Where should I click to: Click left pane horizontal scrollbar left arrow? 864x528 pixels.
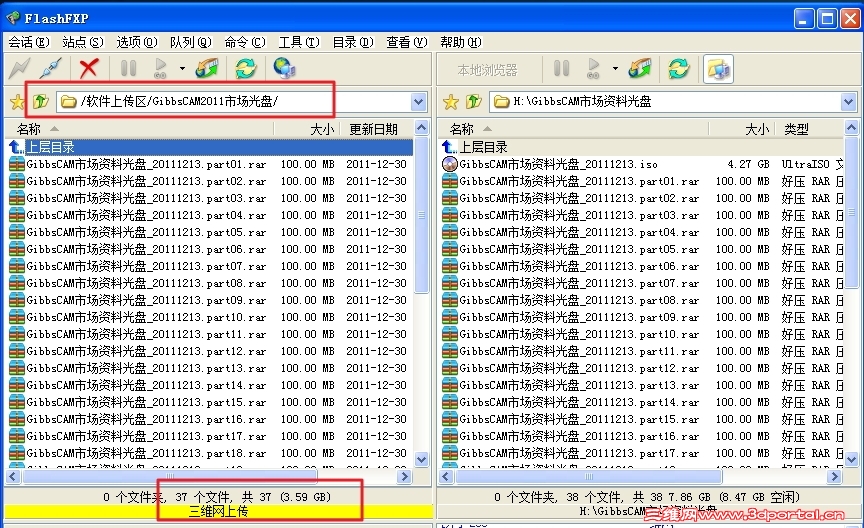13,476
